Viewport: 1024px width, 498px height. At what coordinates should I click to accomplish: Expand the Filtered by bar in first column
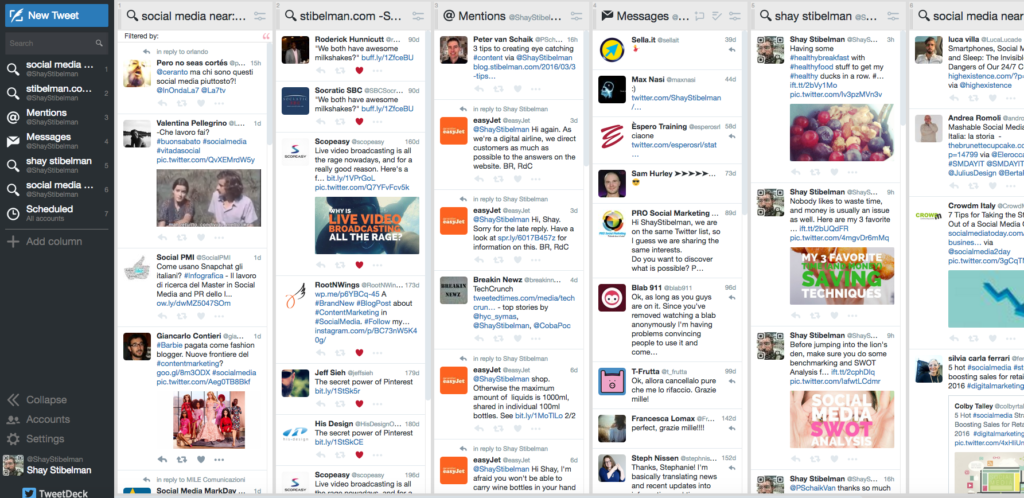pos(193,36)
